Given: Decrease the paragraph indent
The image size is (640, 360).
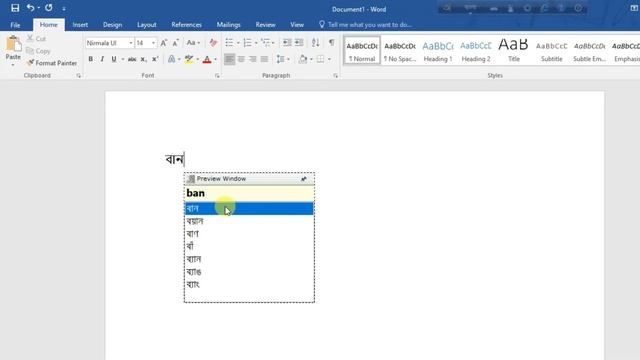Looking at the screenshot, I should coord(287,43).
